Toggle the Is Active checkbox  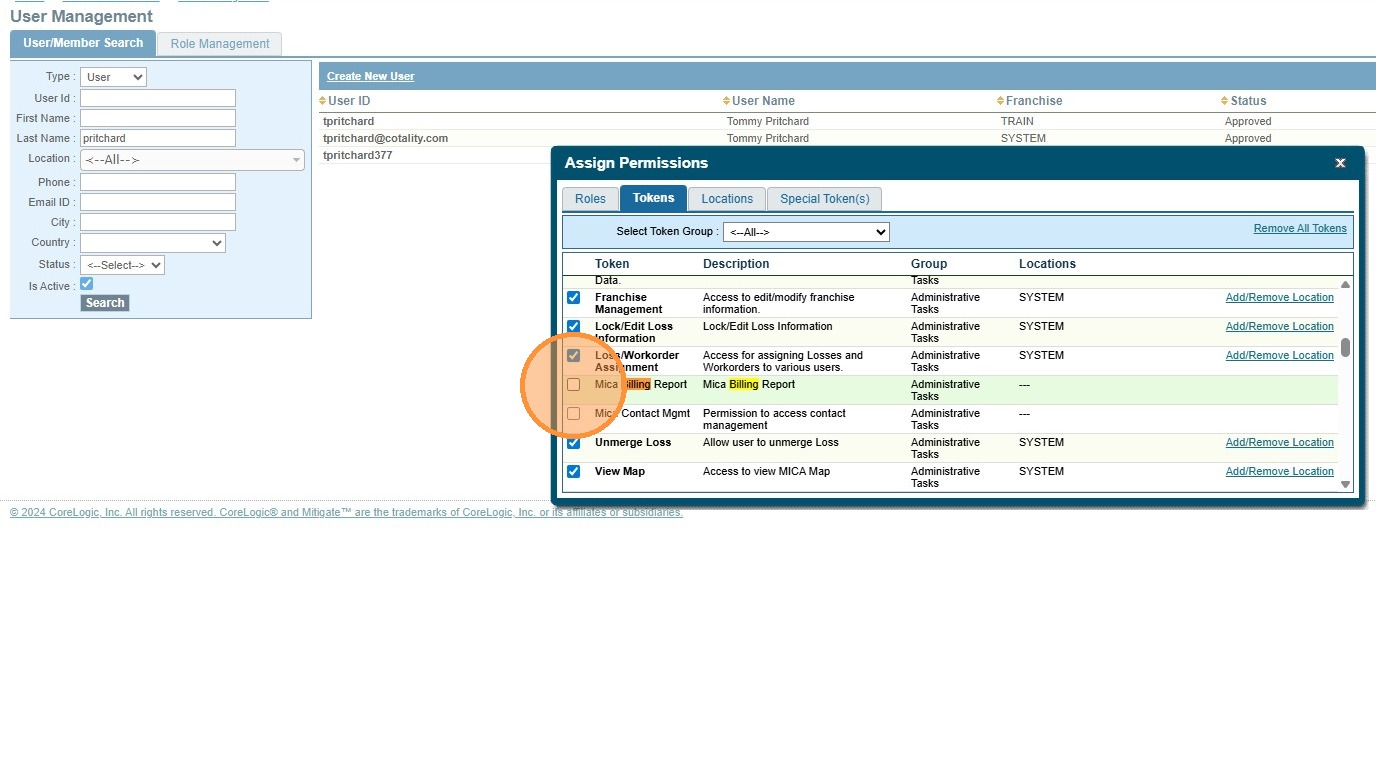[86, 284]
